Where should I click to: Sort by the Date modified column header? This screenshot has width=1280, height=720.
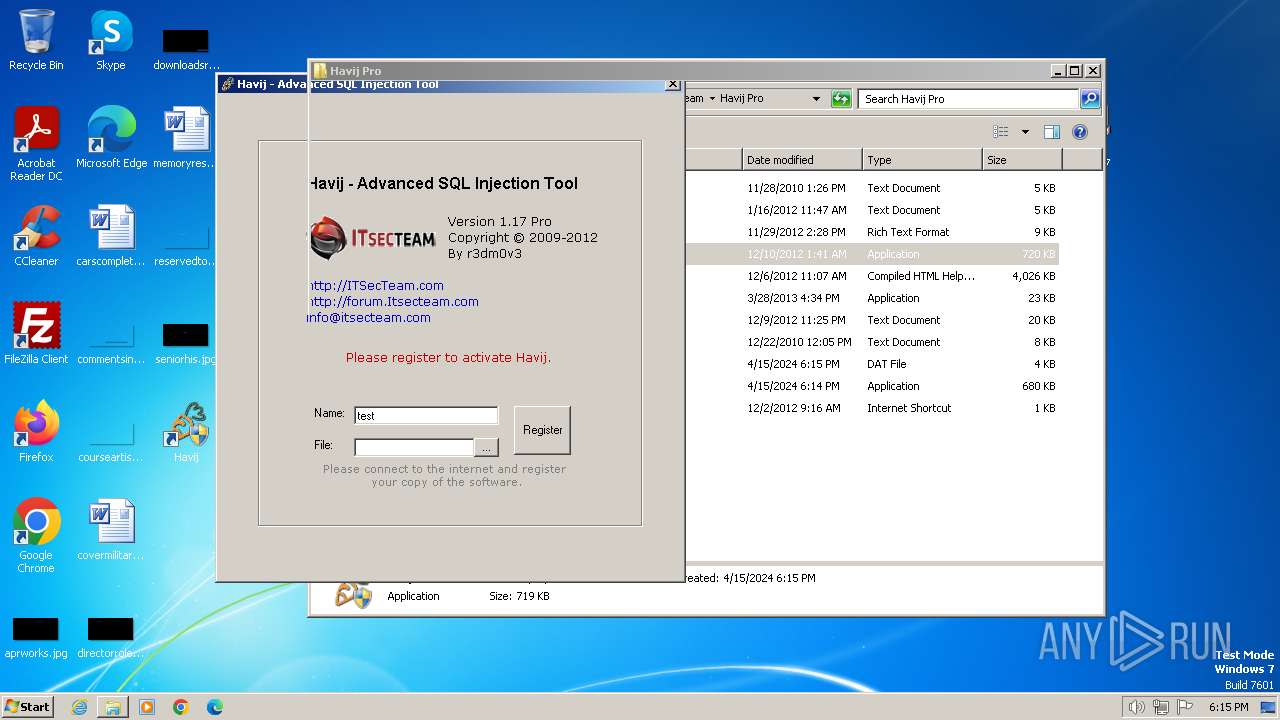802,160
